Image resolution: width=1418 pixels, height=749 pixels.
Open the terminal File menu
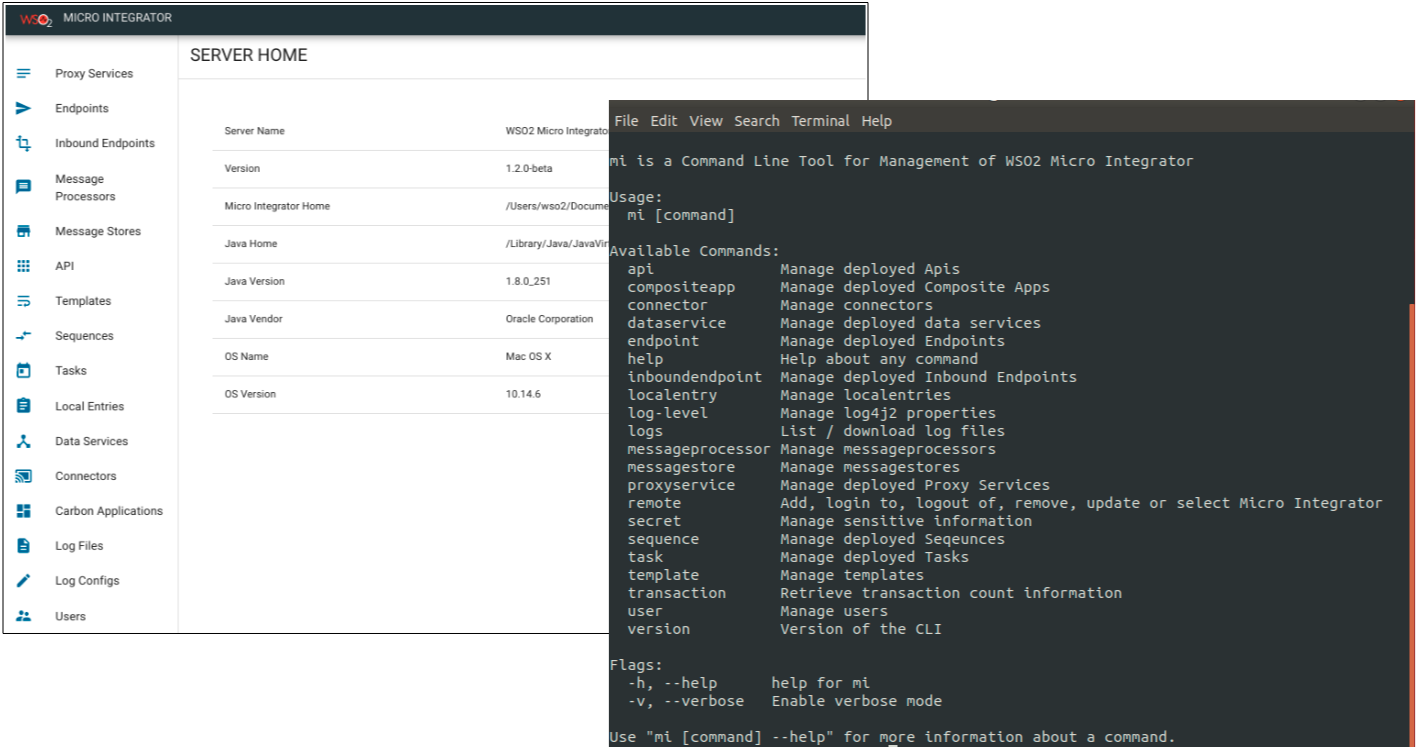click(x=626, y=121)
